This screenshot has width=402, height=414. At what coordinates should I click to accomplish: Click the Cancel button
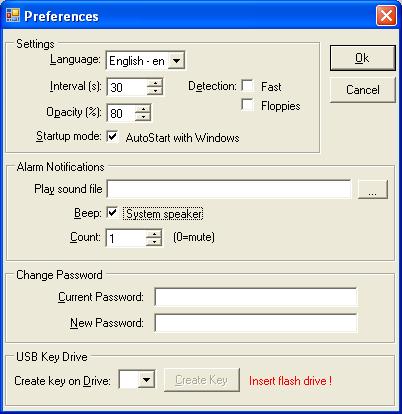[363, 90]
